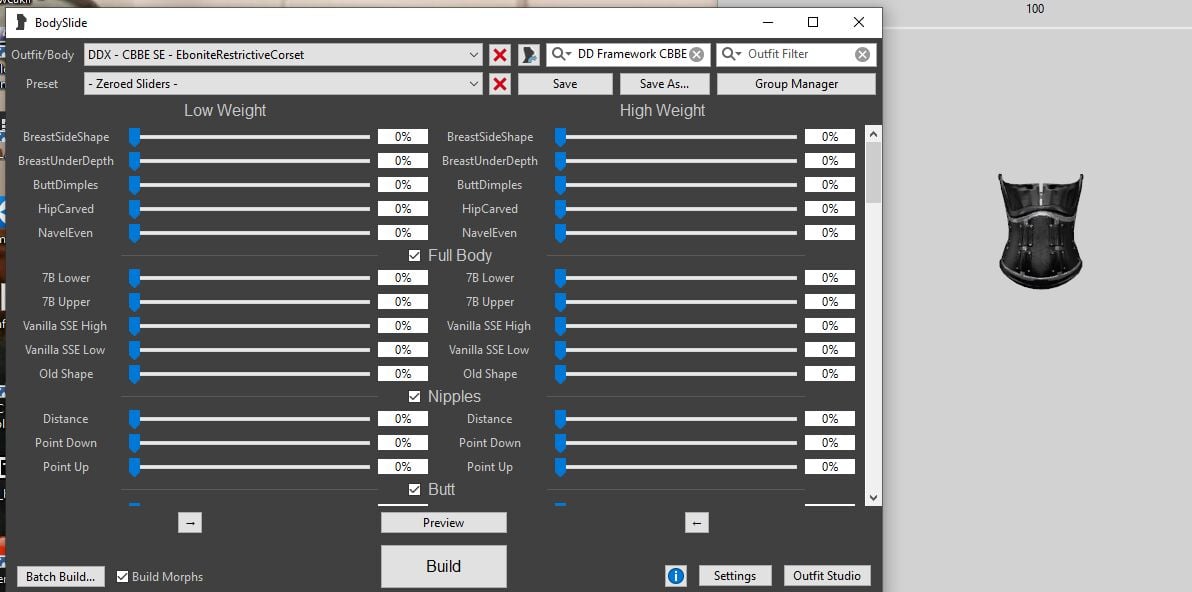Clear the Outfit Filter search box
Viewport: 1192px width, 592px height.
[x=862, y=55]
